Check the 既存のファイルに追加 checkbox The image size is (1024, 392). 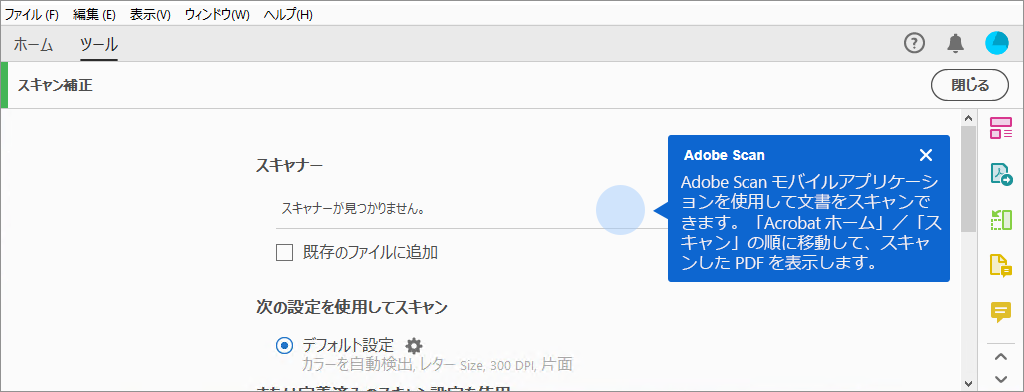284,252
